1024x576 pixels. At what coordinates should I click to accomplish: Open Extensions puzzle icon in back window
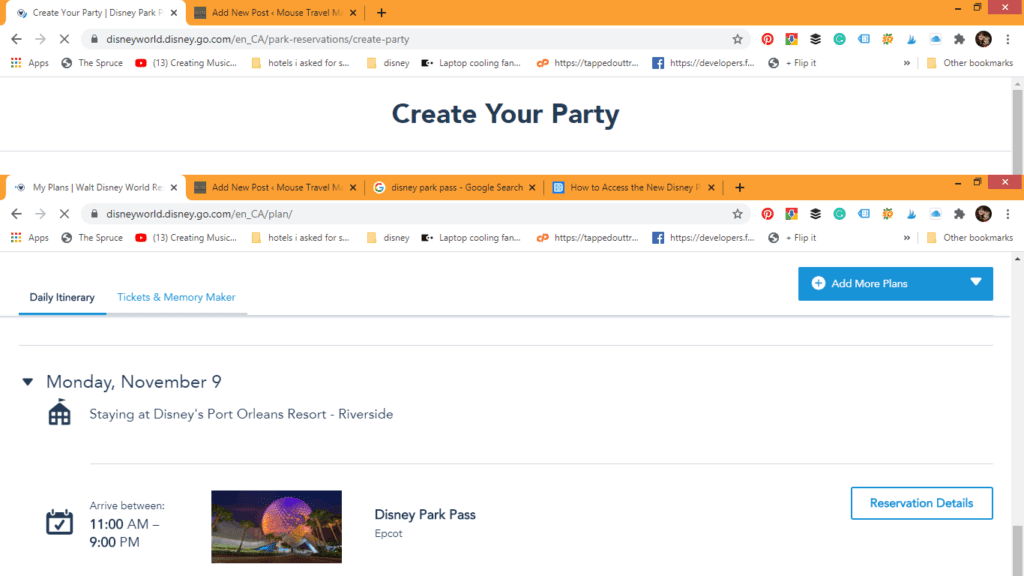[959, 39]
